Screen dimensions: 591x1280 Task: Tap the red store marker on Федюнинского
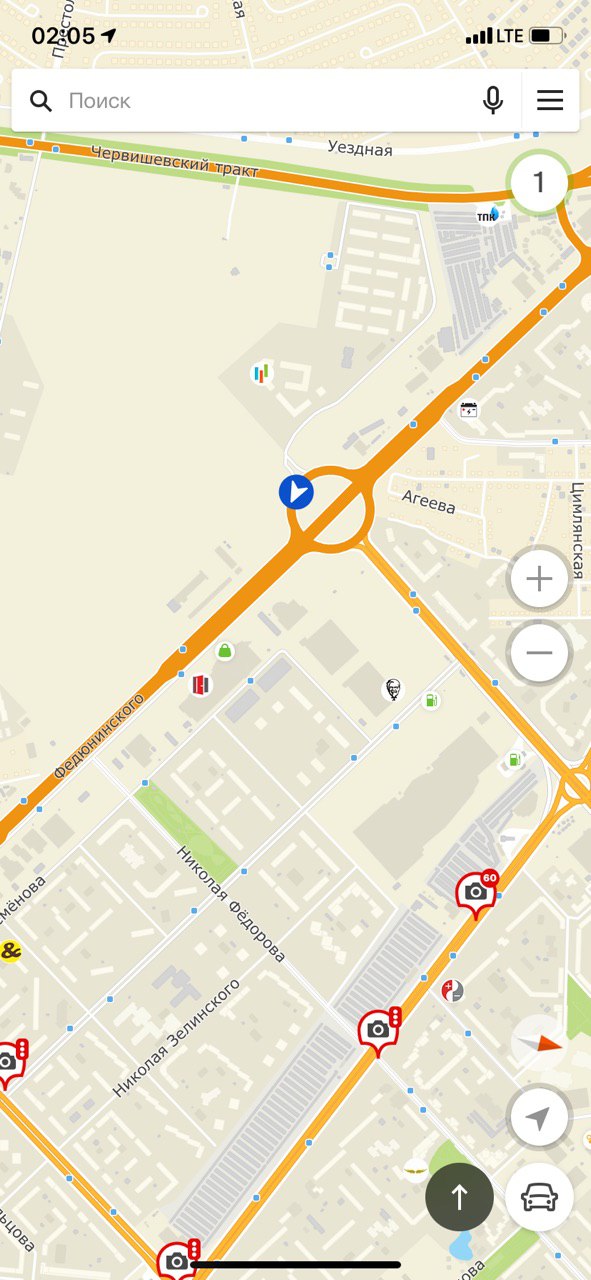(202, 685)
